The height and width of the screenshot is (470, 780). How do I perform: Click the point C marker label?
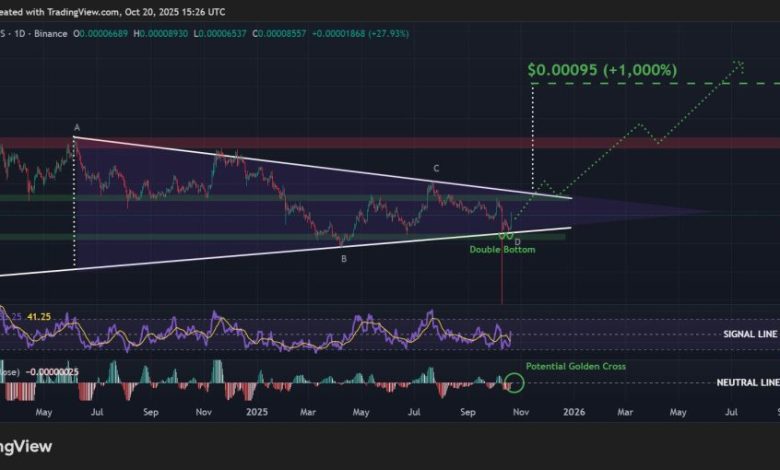(x=435, y=169)
